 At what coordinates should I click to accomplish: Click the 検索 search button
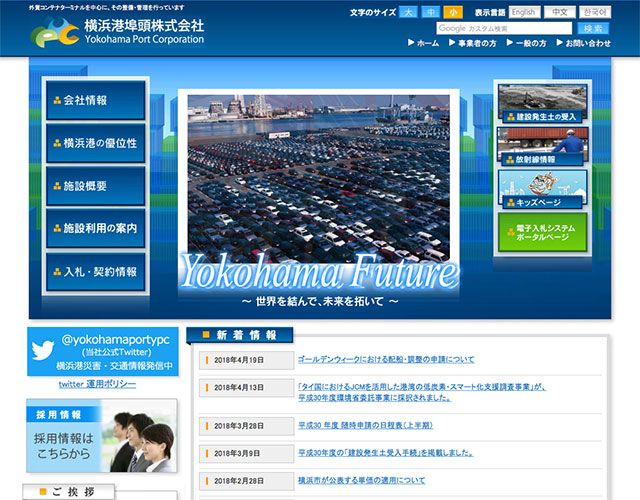593,28
